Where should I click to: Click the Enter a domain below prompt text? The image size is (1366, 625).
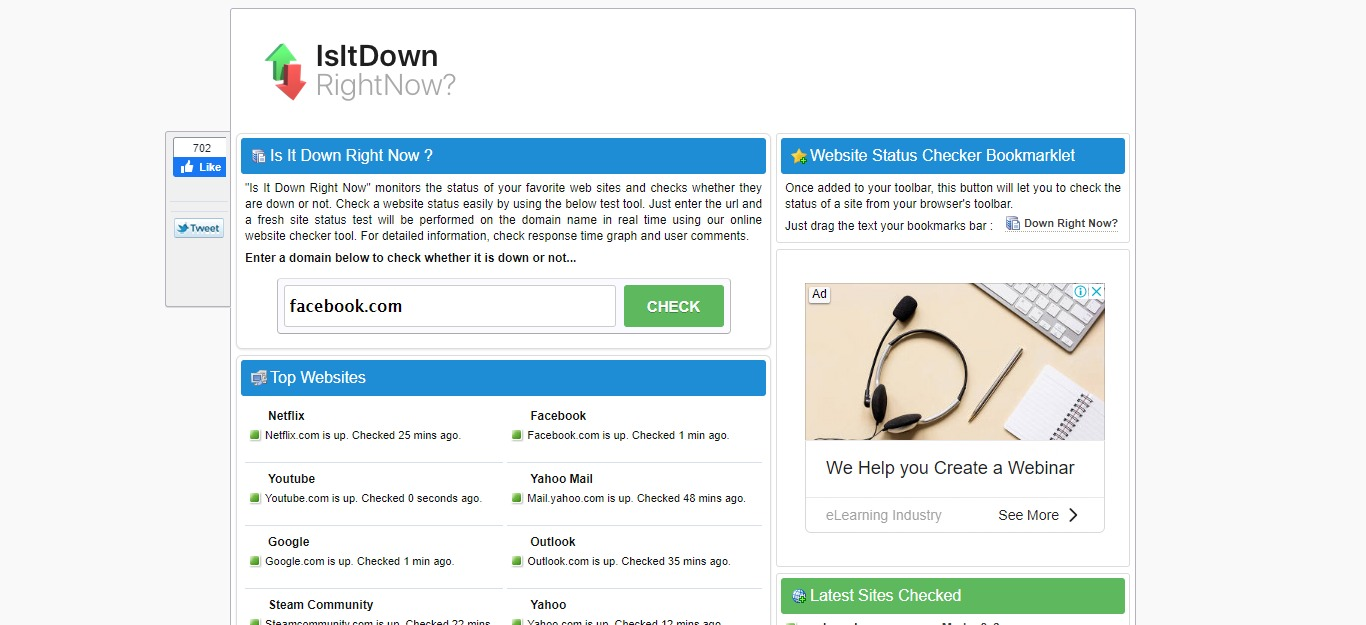point(410,258)
